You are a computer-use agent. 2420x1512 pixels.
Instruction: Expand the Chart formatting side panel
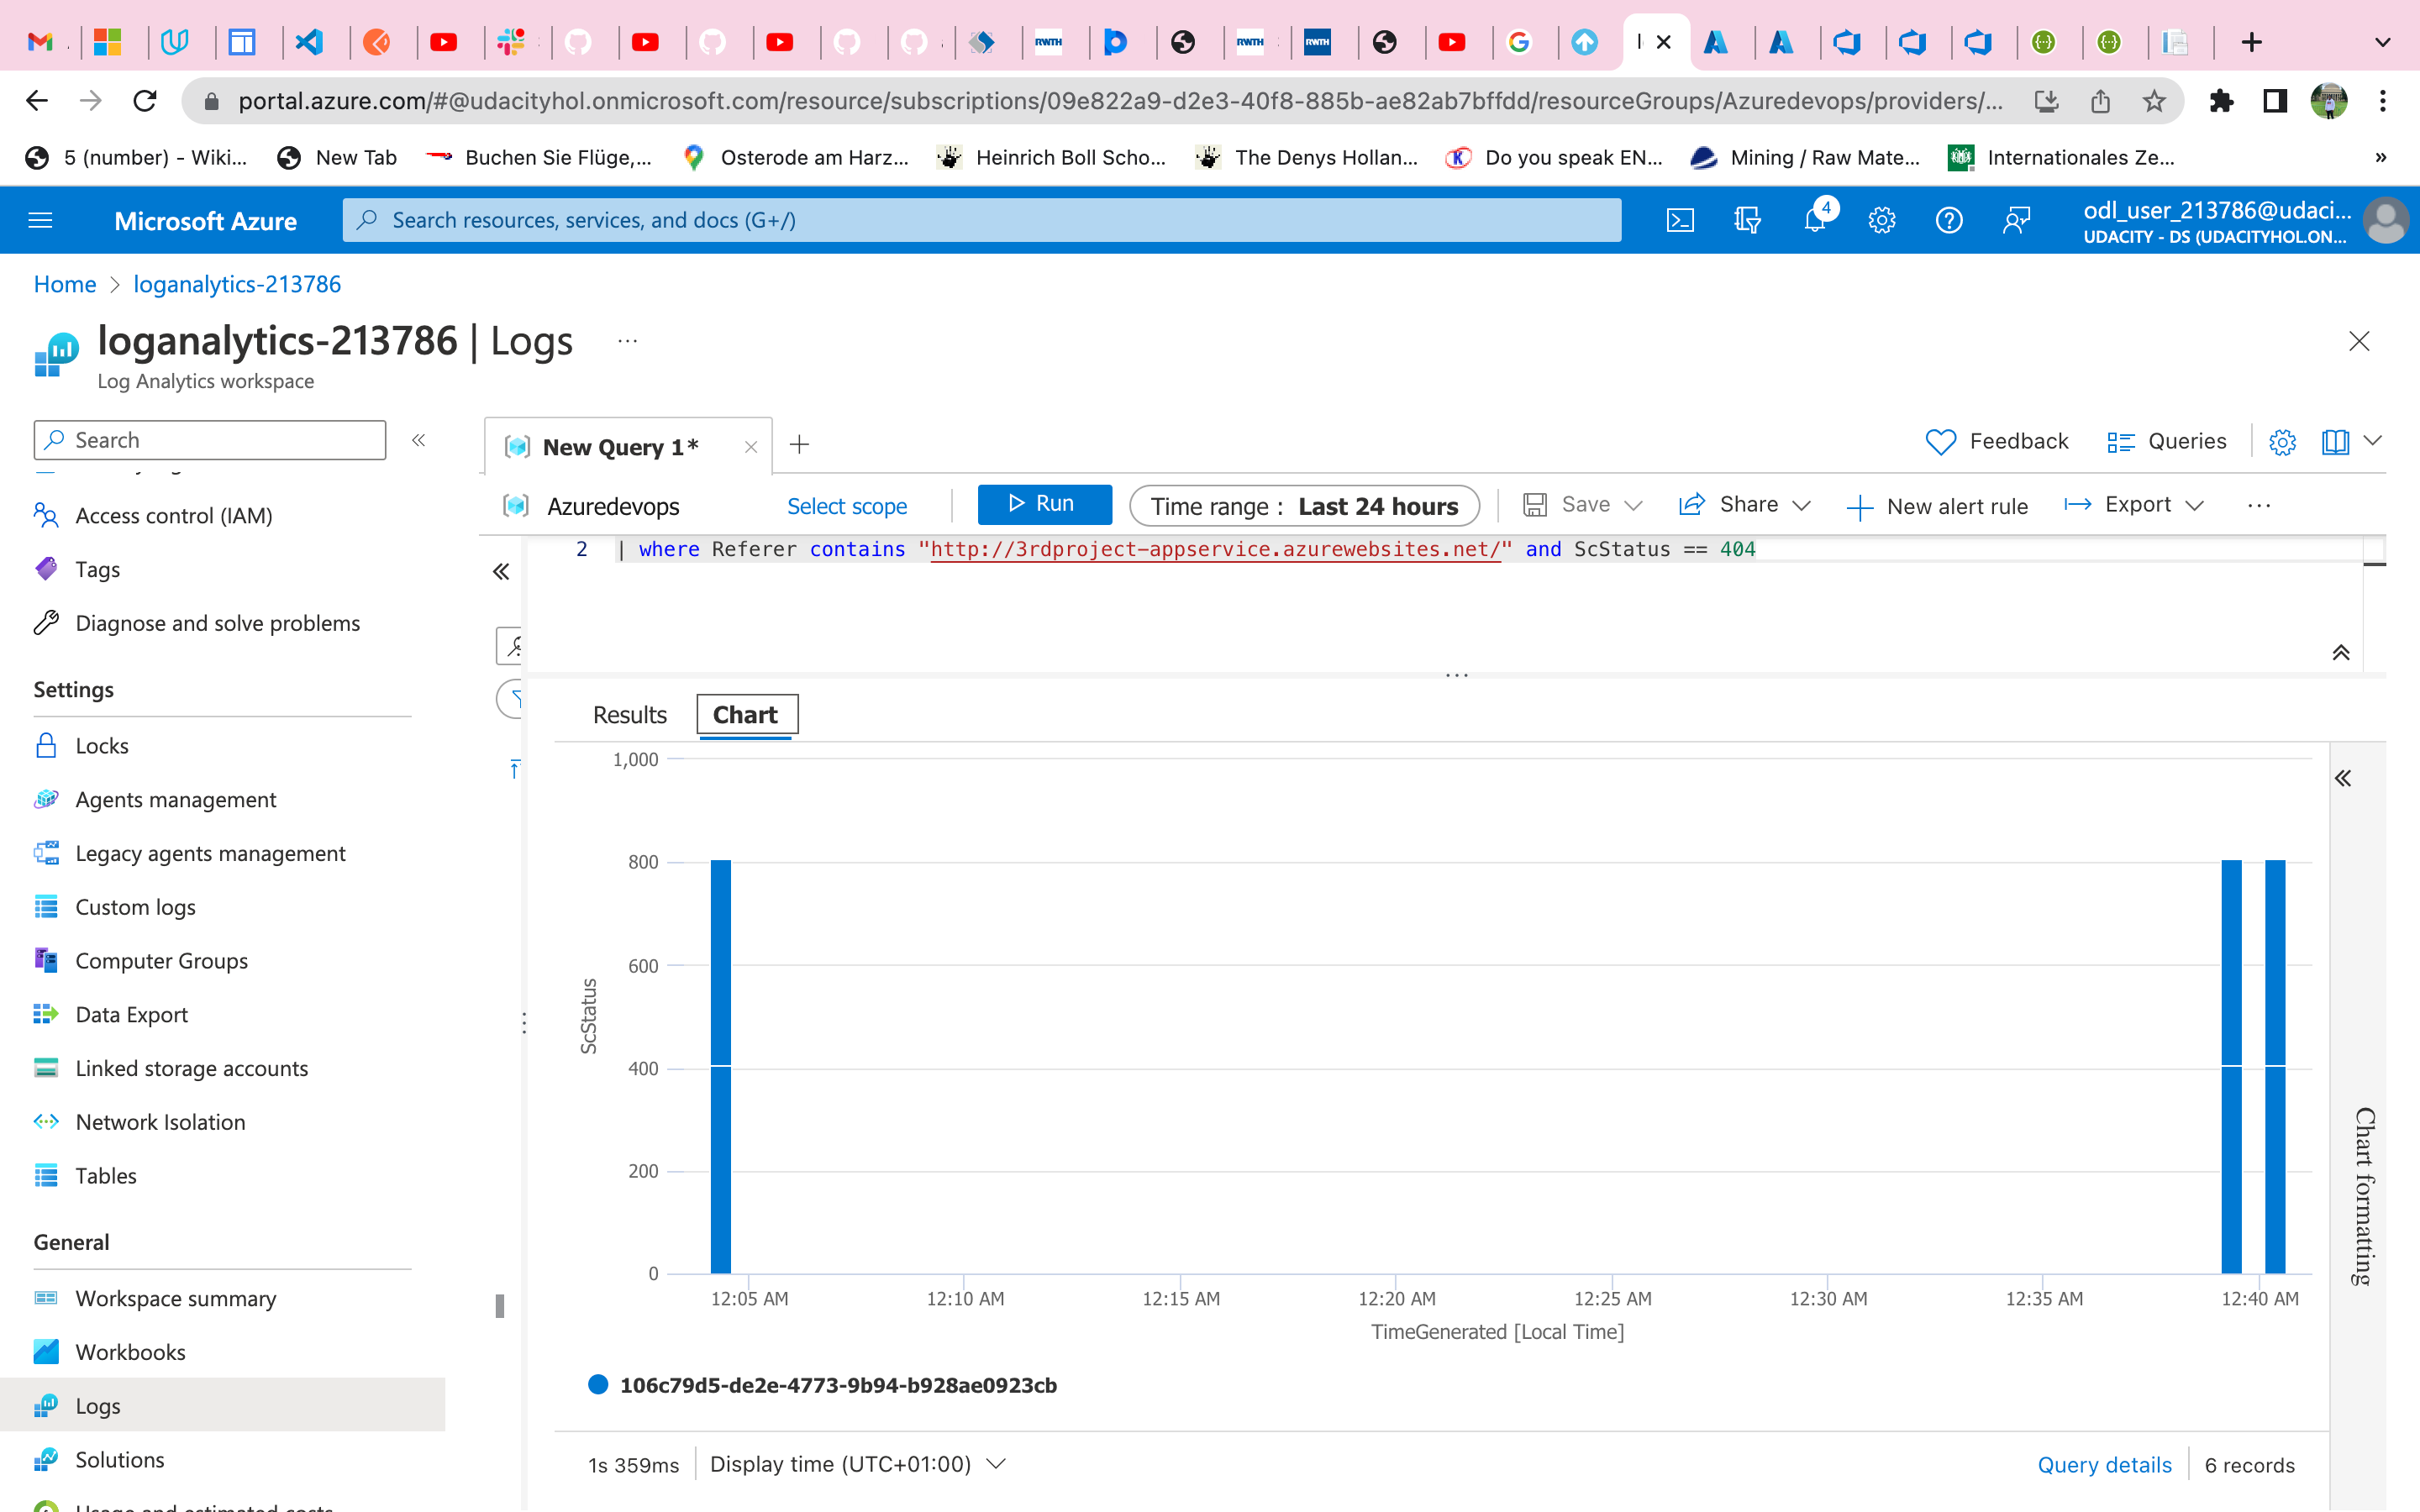2343,778
